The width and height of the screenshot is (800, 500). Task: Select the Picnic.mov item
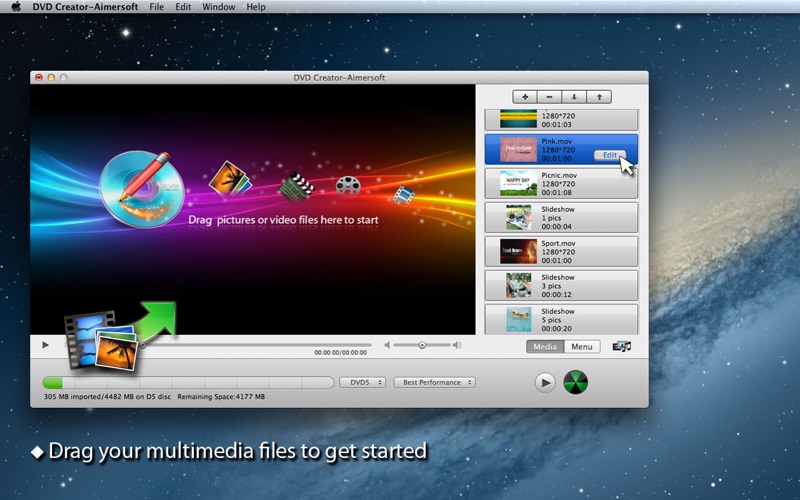(561, 184)
